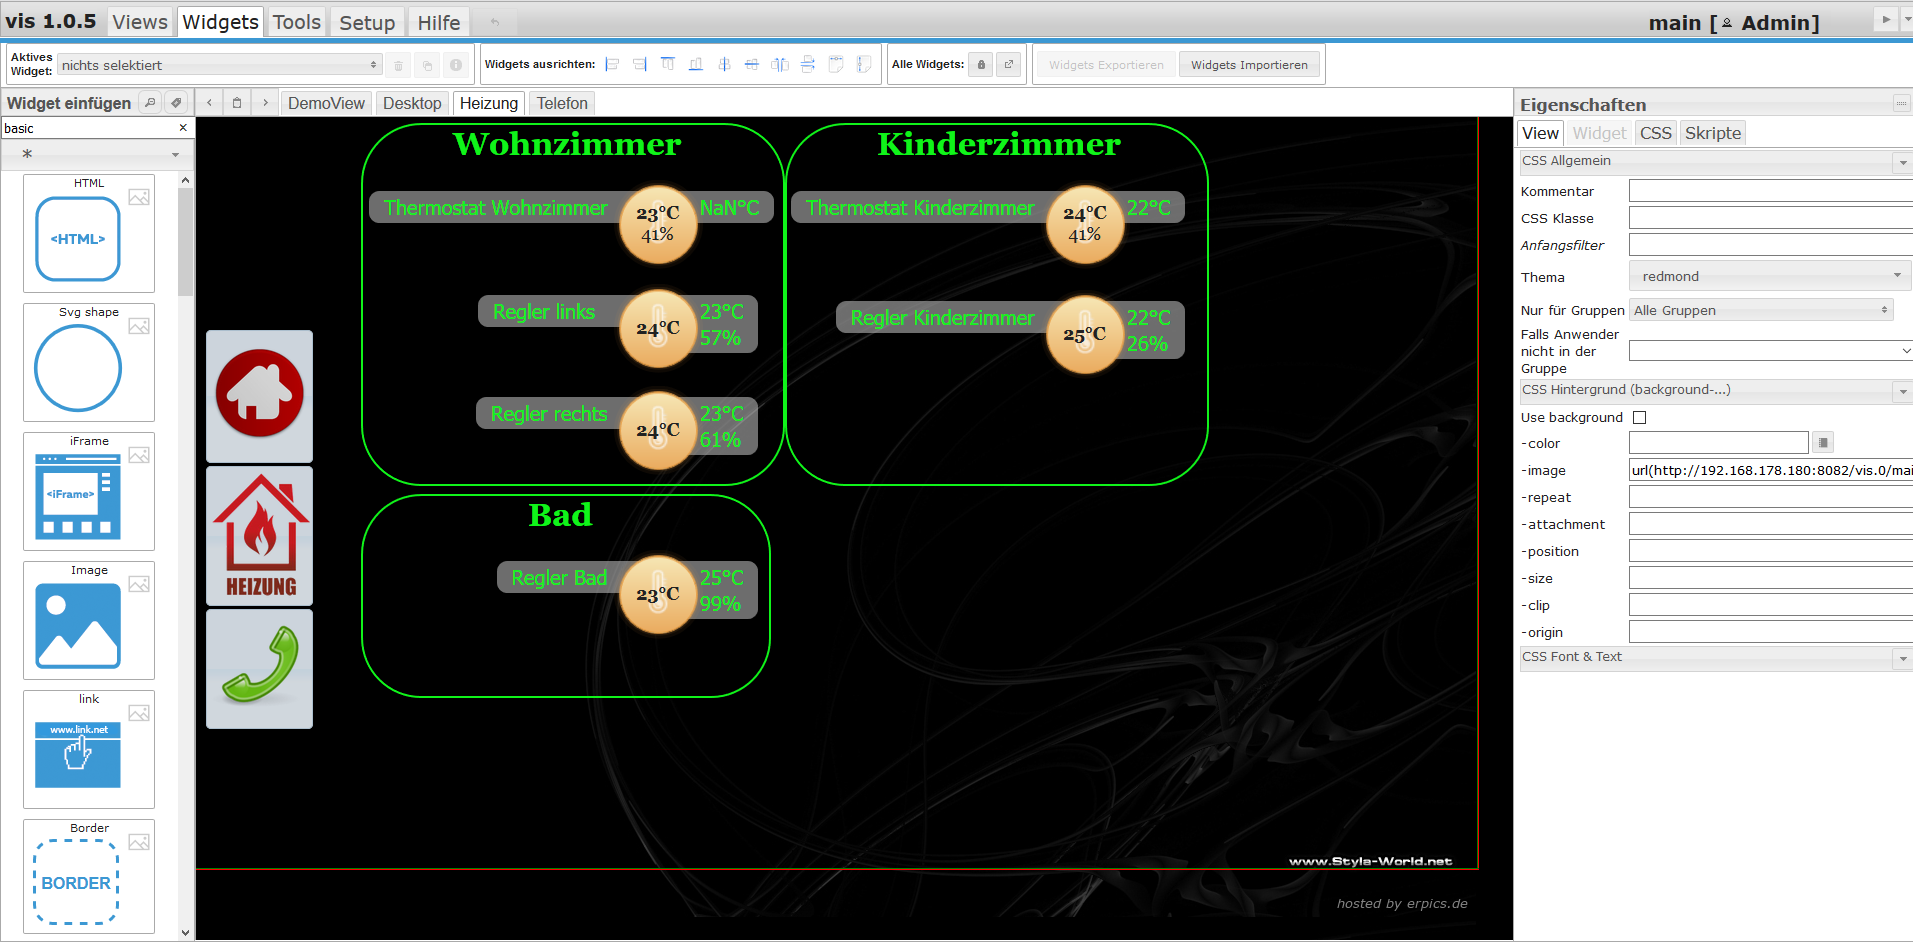Switch to the Desktop view tab
Viewport: 1913px width, 945px height.
point(412,103)
